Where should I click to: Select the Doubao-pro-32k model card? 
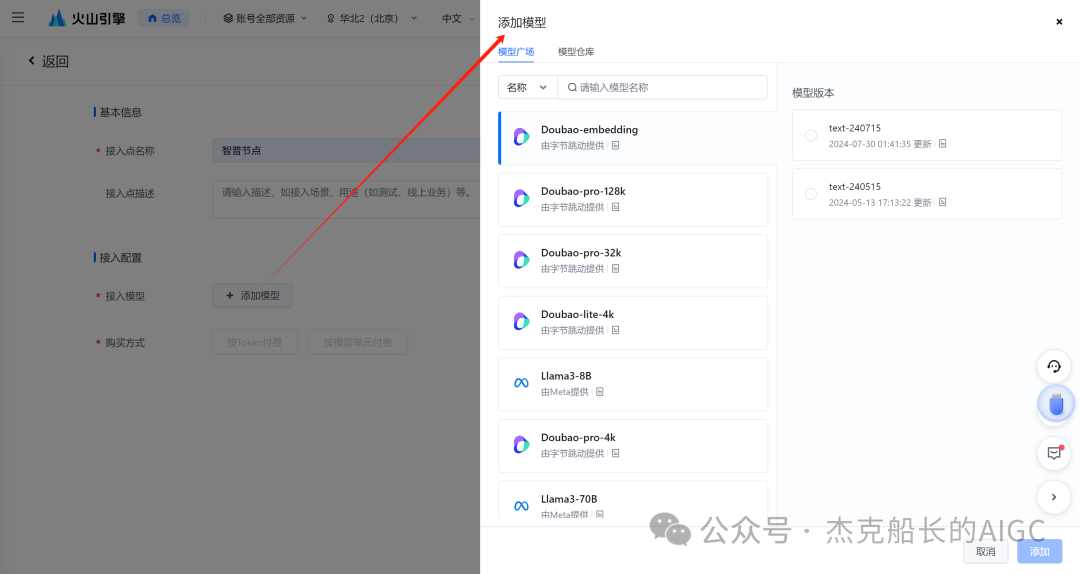click(x=633, y=261)
